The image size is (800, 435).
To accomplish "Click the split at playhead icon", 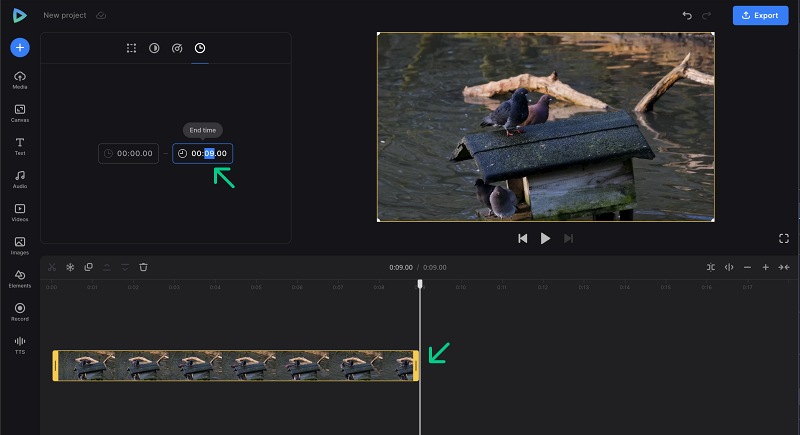I will [729, 267].
